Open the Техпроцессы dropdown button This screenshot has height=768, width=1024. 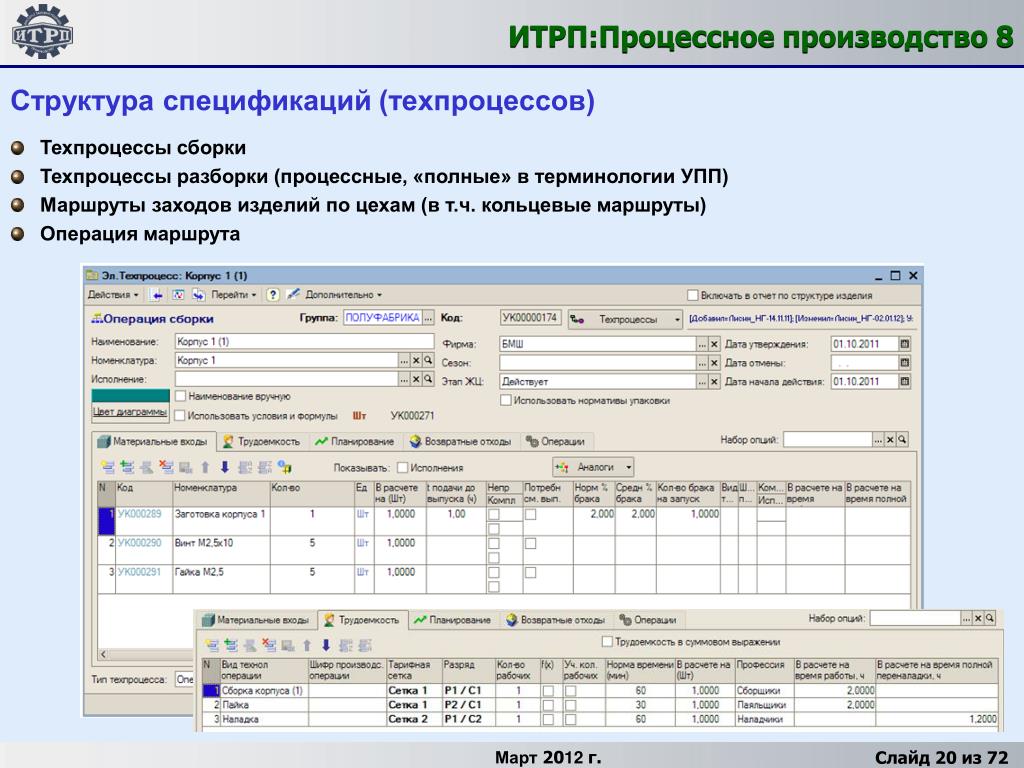click(626, 319)
